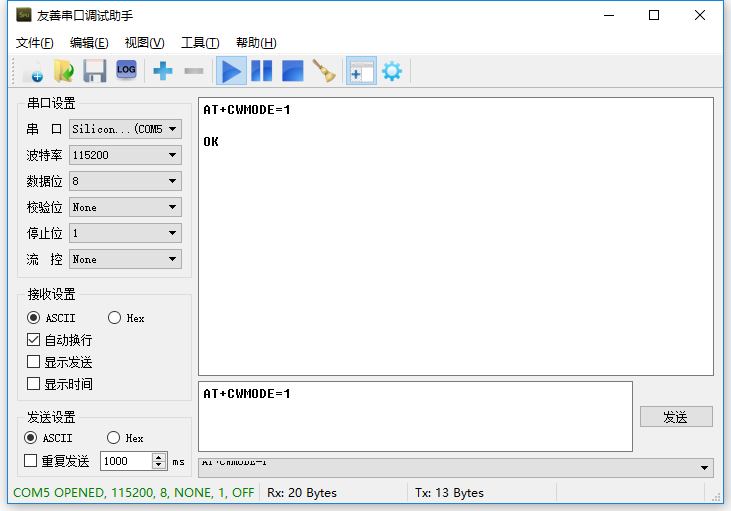This screenshot has height=511, width=731.
Task: Toggle the panel layout window icon
Action: point(361,71)
